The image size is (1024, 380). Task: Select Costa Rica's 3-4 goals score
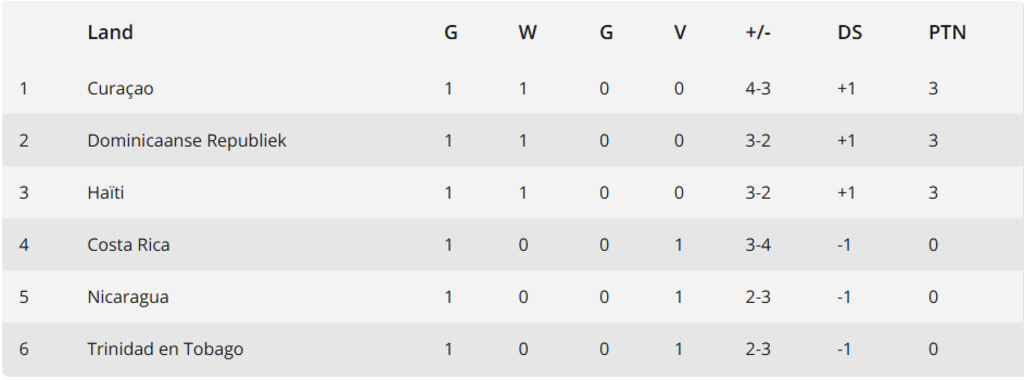(758, 245)
